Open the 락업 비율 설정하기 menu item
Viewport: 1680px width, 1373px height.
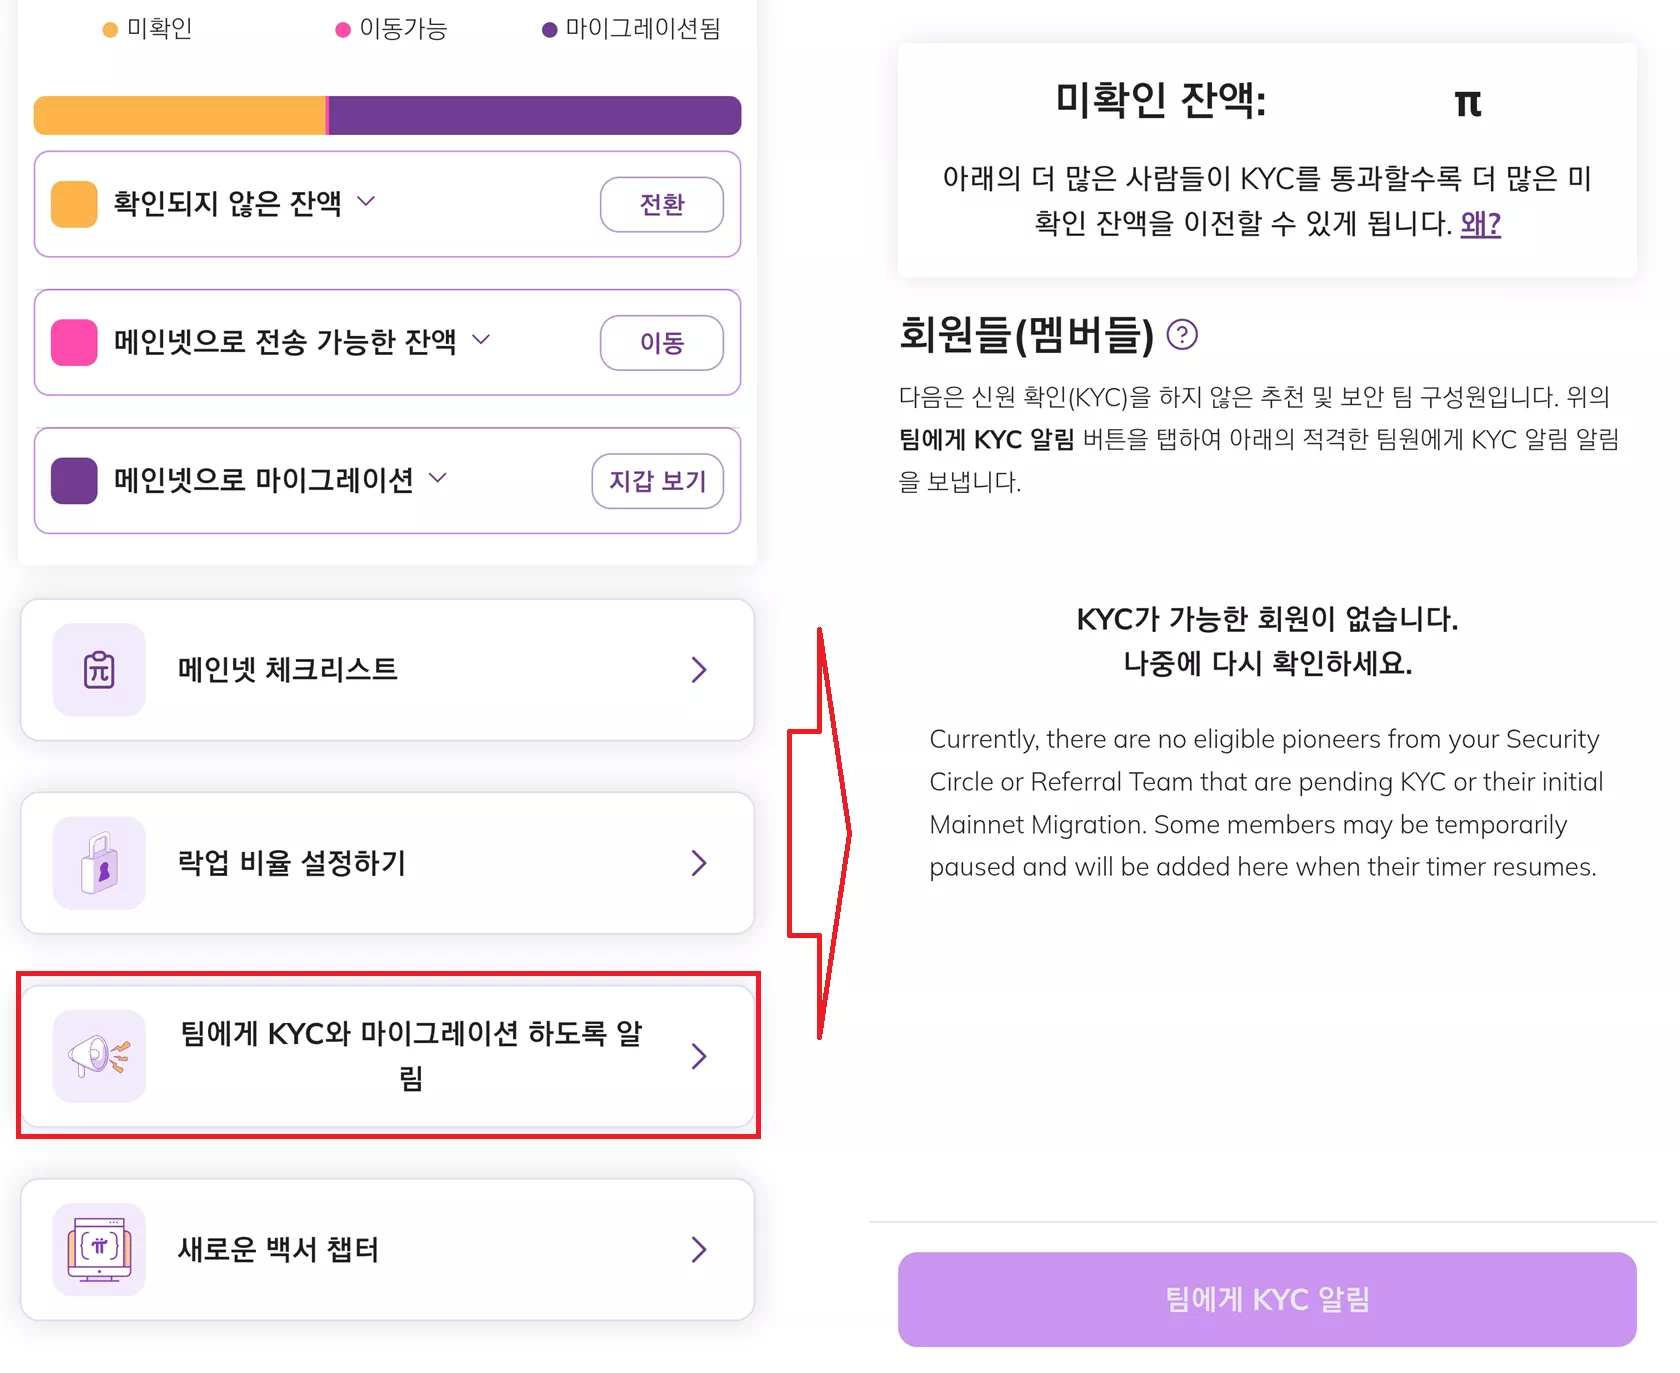coord(387,862)
